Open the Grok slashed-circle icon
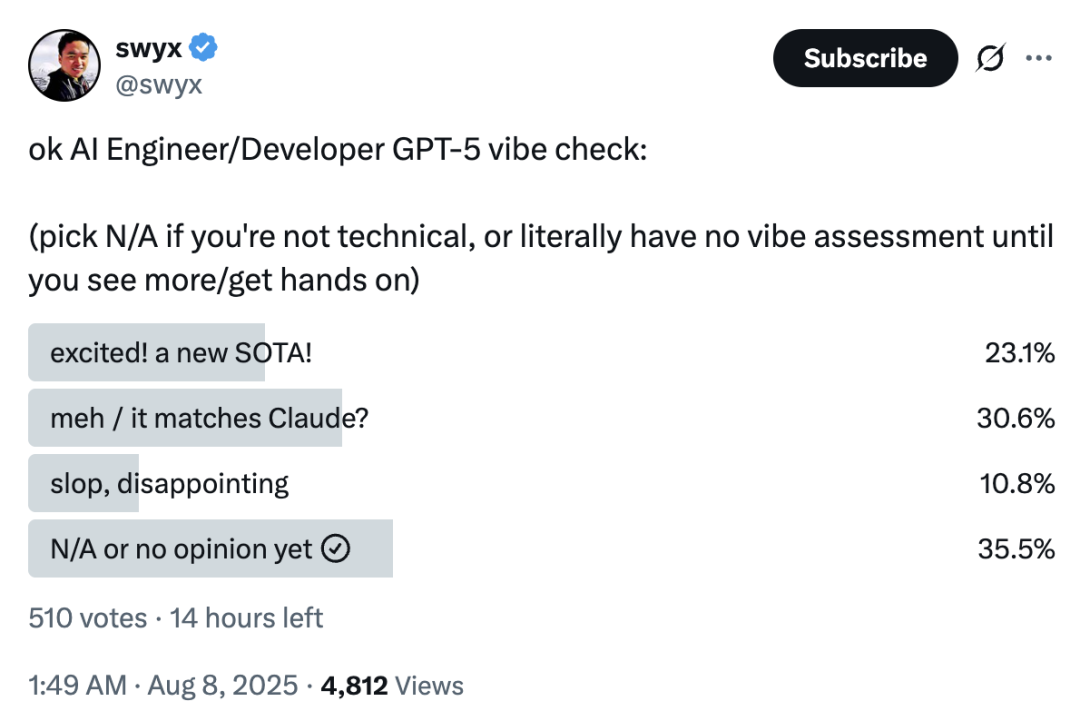This screenshot has width=1080, height=721. click(992, 59)
